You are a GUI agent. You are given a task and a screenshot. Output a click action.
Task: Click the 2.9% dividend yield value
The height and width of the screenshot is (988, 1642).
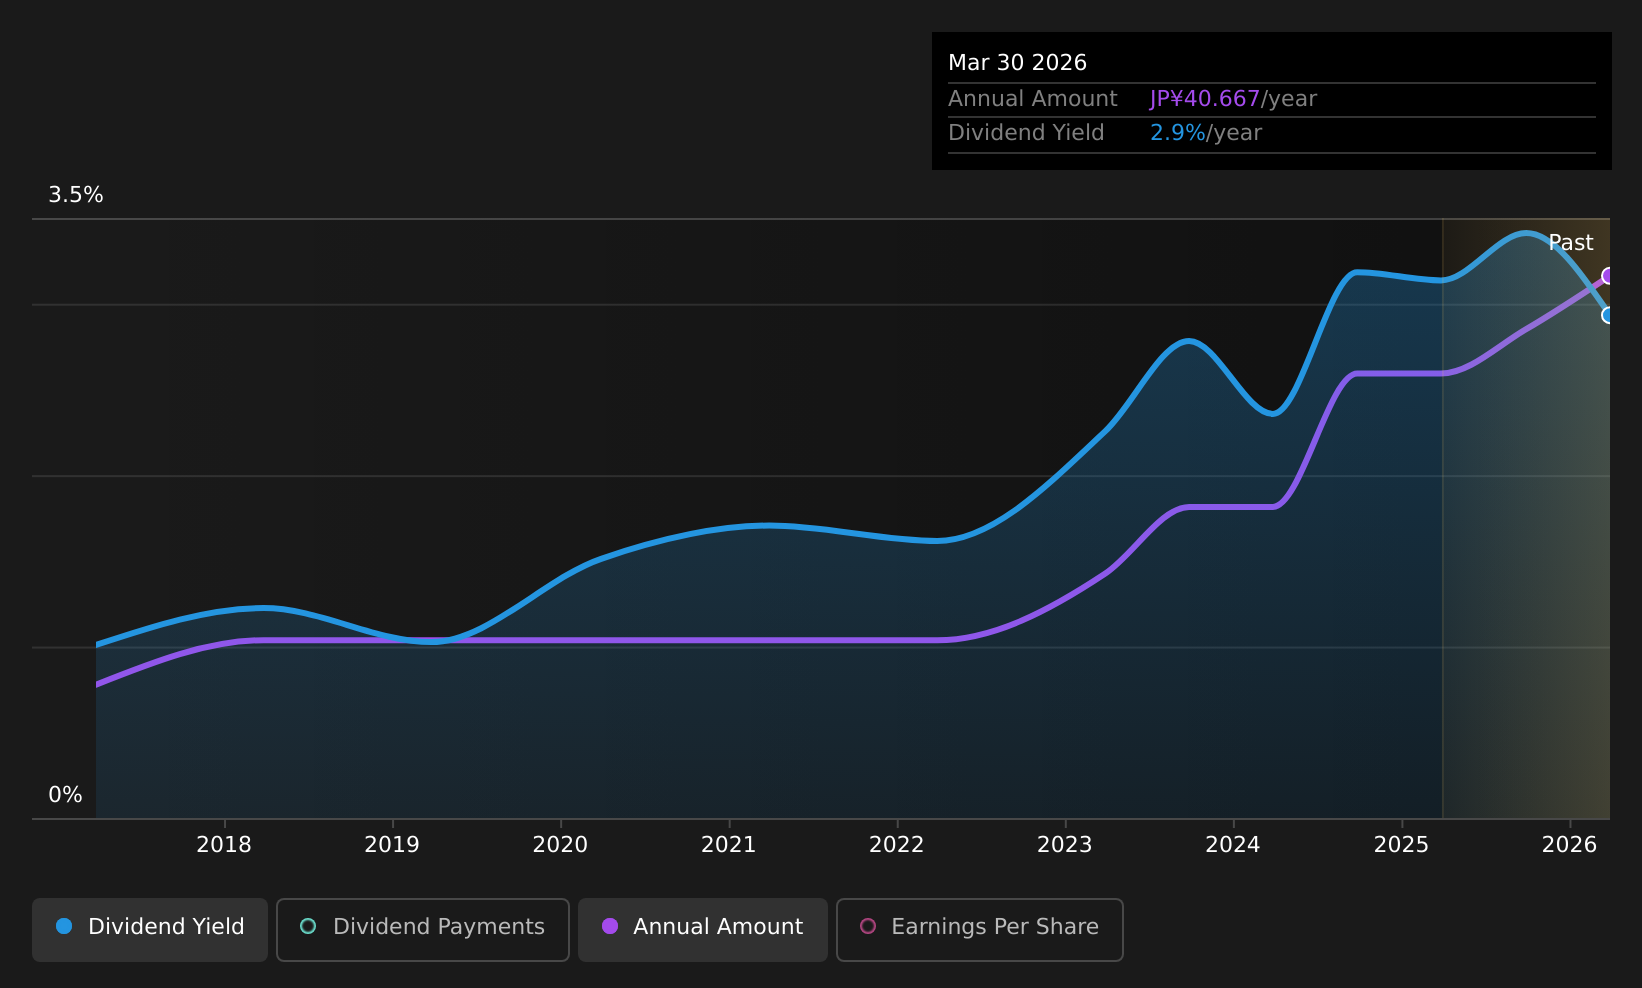pos(1178,133)
